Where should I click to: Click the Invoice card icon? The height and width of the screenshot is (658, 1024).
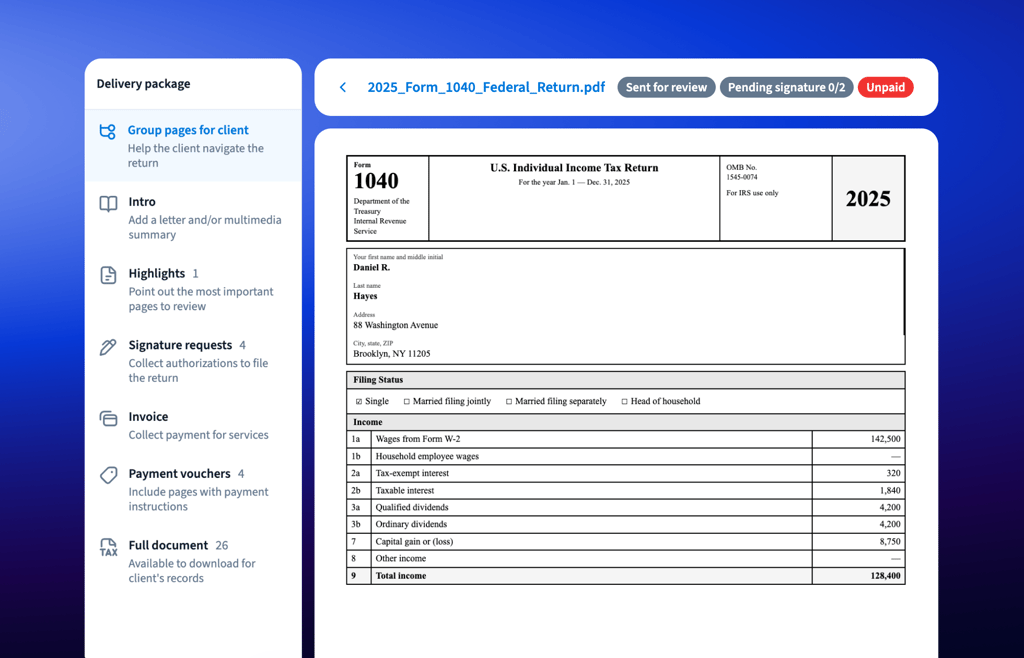tap(108, 418)
